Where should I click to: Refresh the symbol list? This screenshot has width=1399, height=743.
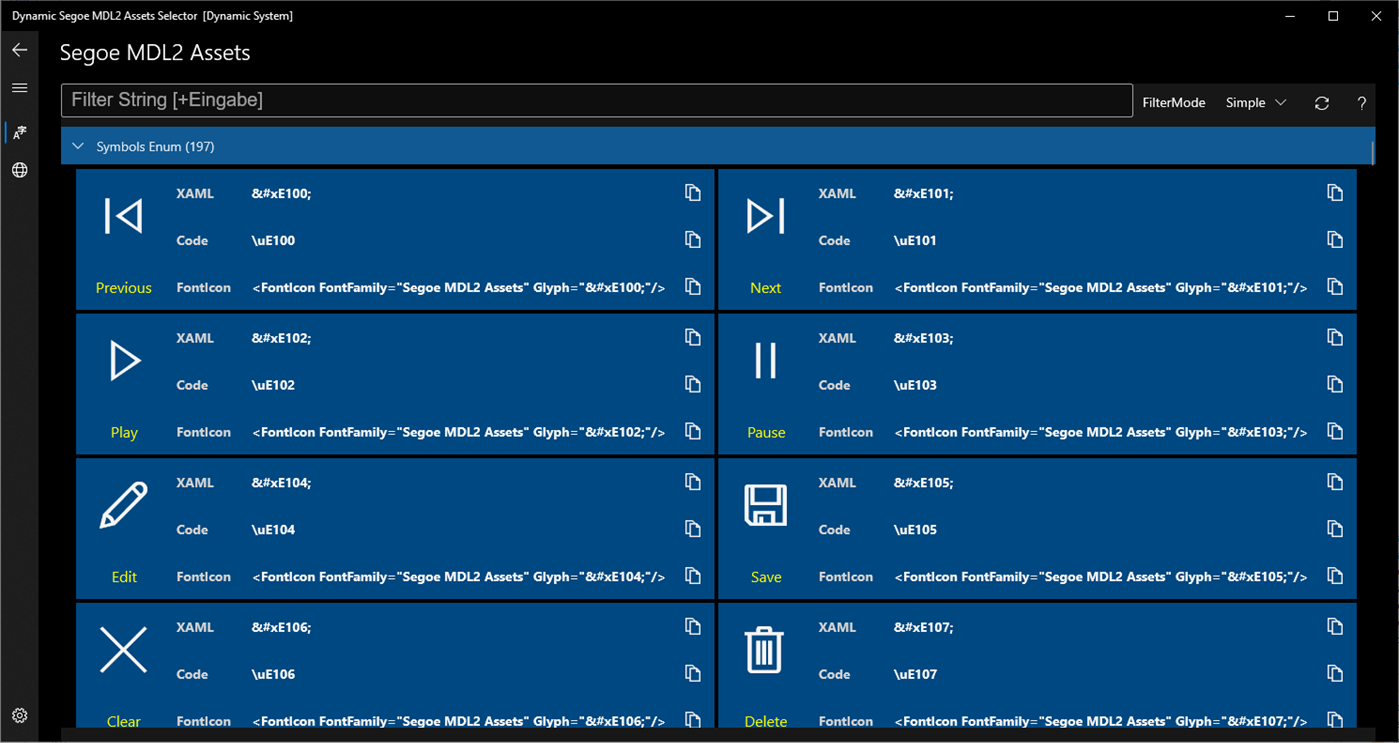pos(1322,103)
